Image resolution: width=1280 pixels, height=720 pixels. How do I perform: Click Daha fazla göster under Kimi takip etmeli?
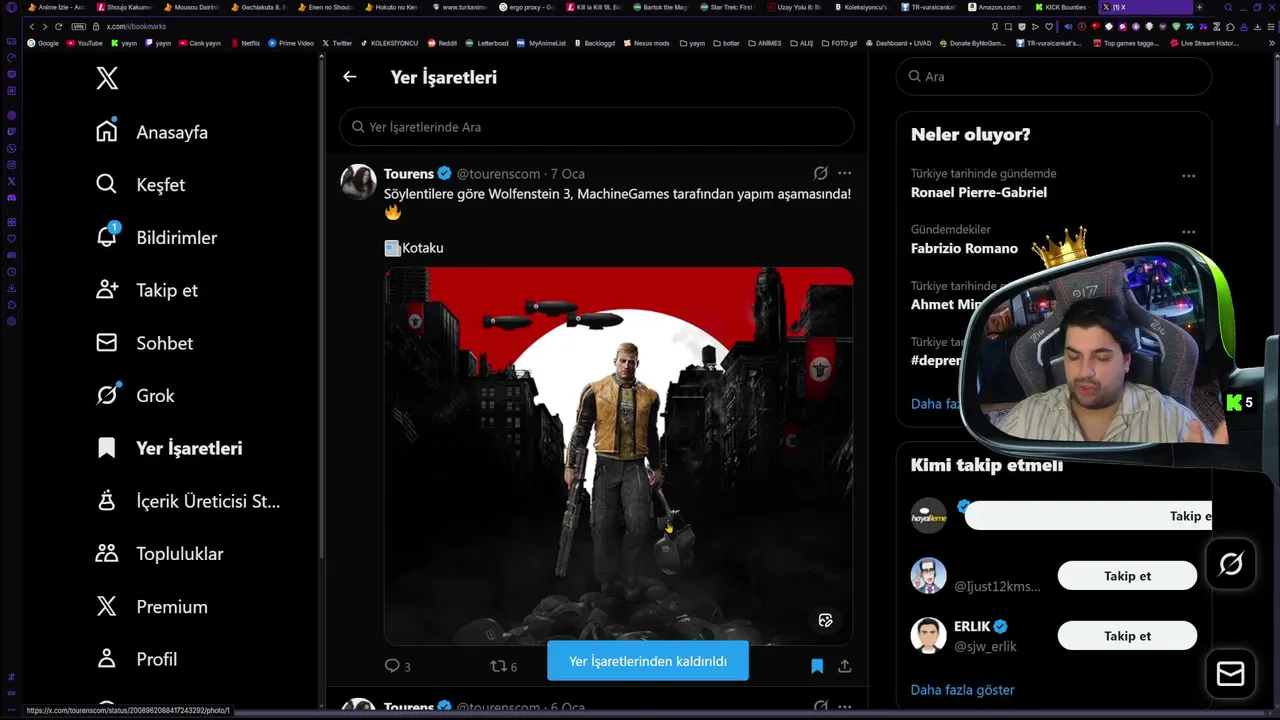tap(962, 690)
